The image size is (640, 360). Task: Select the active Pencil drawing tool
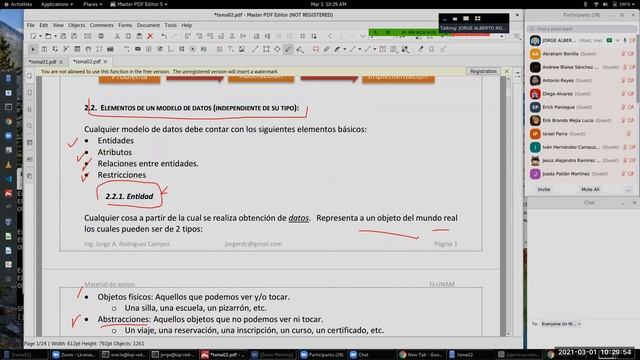[288, 49]
